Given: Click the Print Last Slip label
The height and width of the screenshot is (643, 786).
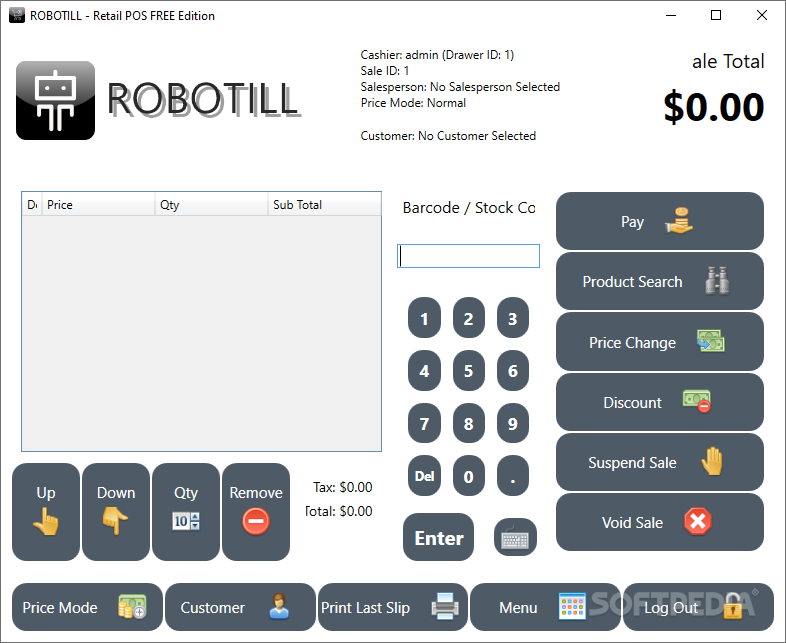Looking at the screenshot, I should [x=365, y=608].
